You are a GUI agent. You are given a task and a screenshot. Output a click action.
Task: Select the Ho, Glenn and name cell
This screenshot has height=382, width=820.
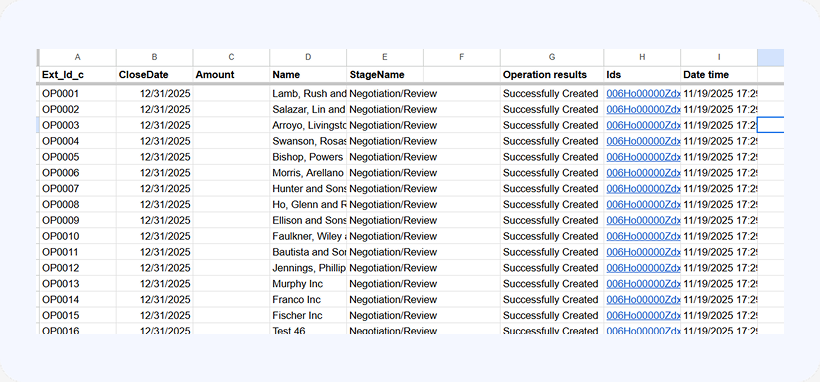pos(308,204)
